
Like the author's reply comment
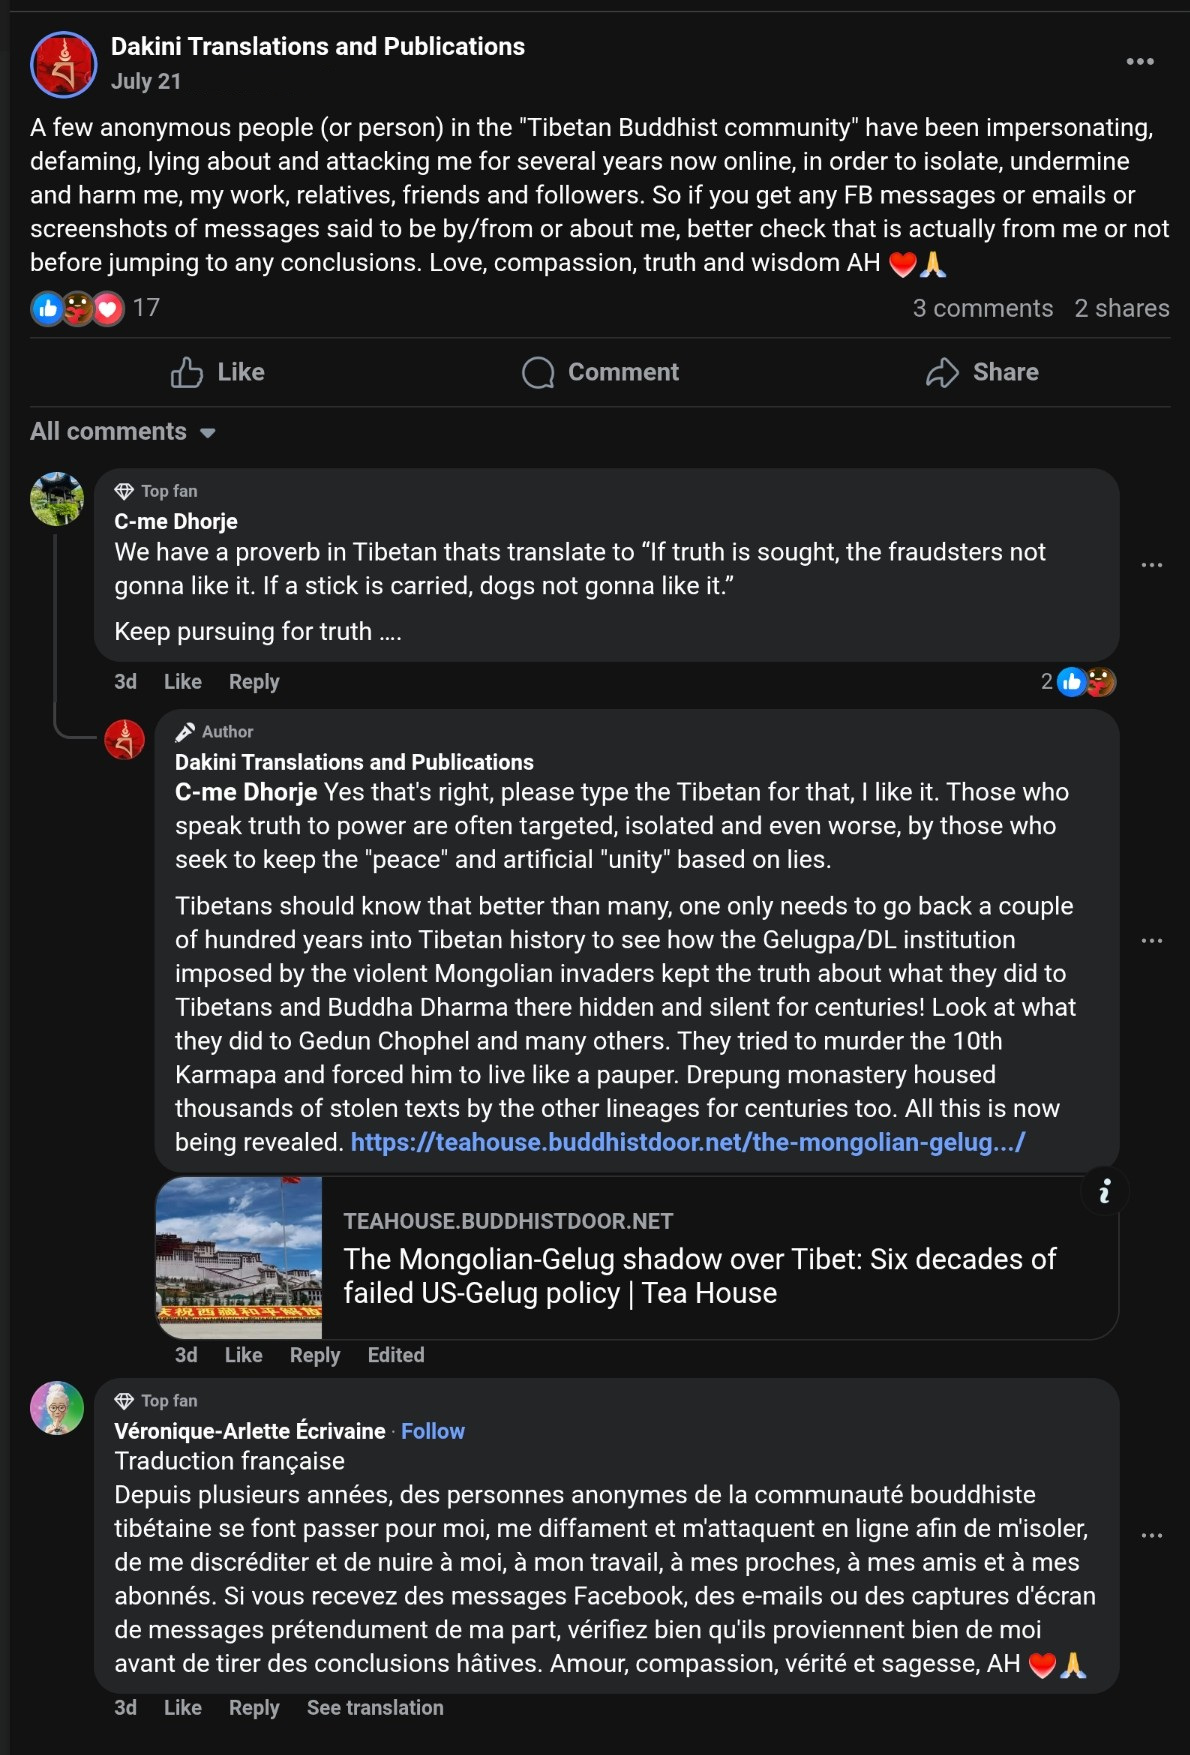point(243,1355)
